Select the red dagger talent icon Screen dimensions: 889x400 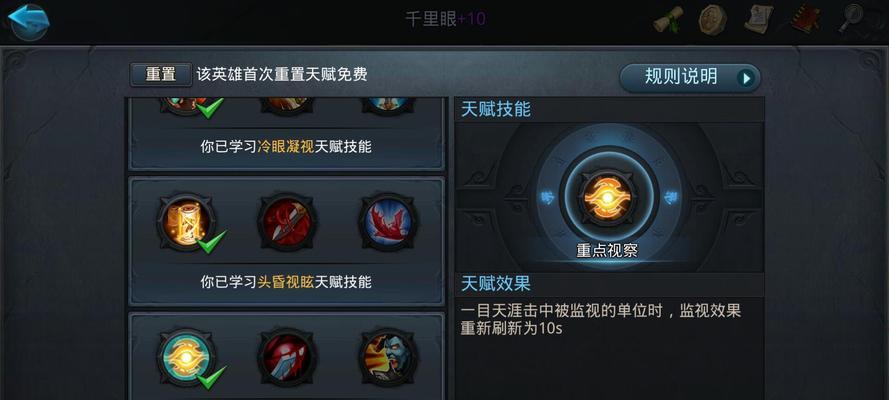pyautogui.click(x=287, y=222)
